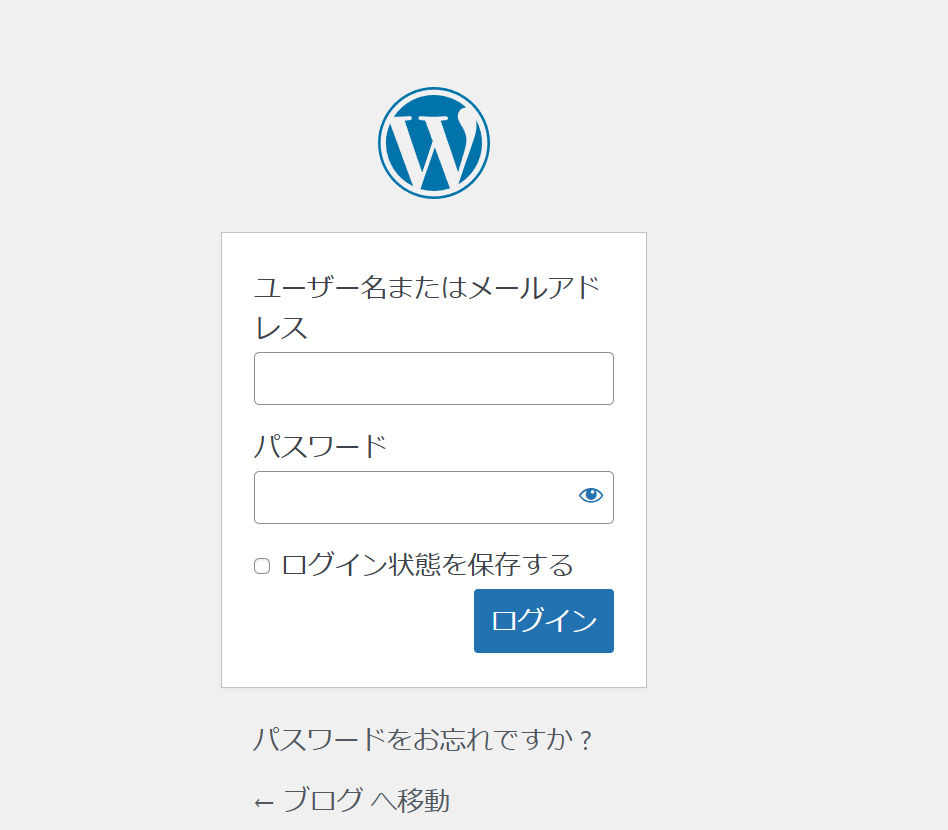Submit the form with the login button
The height and width of the screenshot is (830, 948).
point(543,621)
